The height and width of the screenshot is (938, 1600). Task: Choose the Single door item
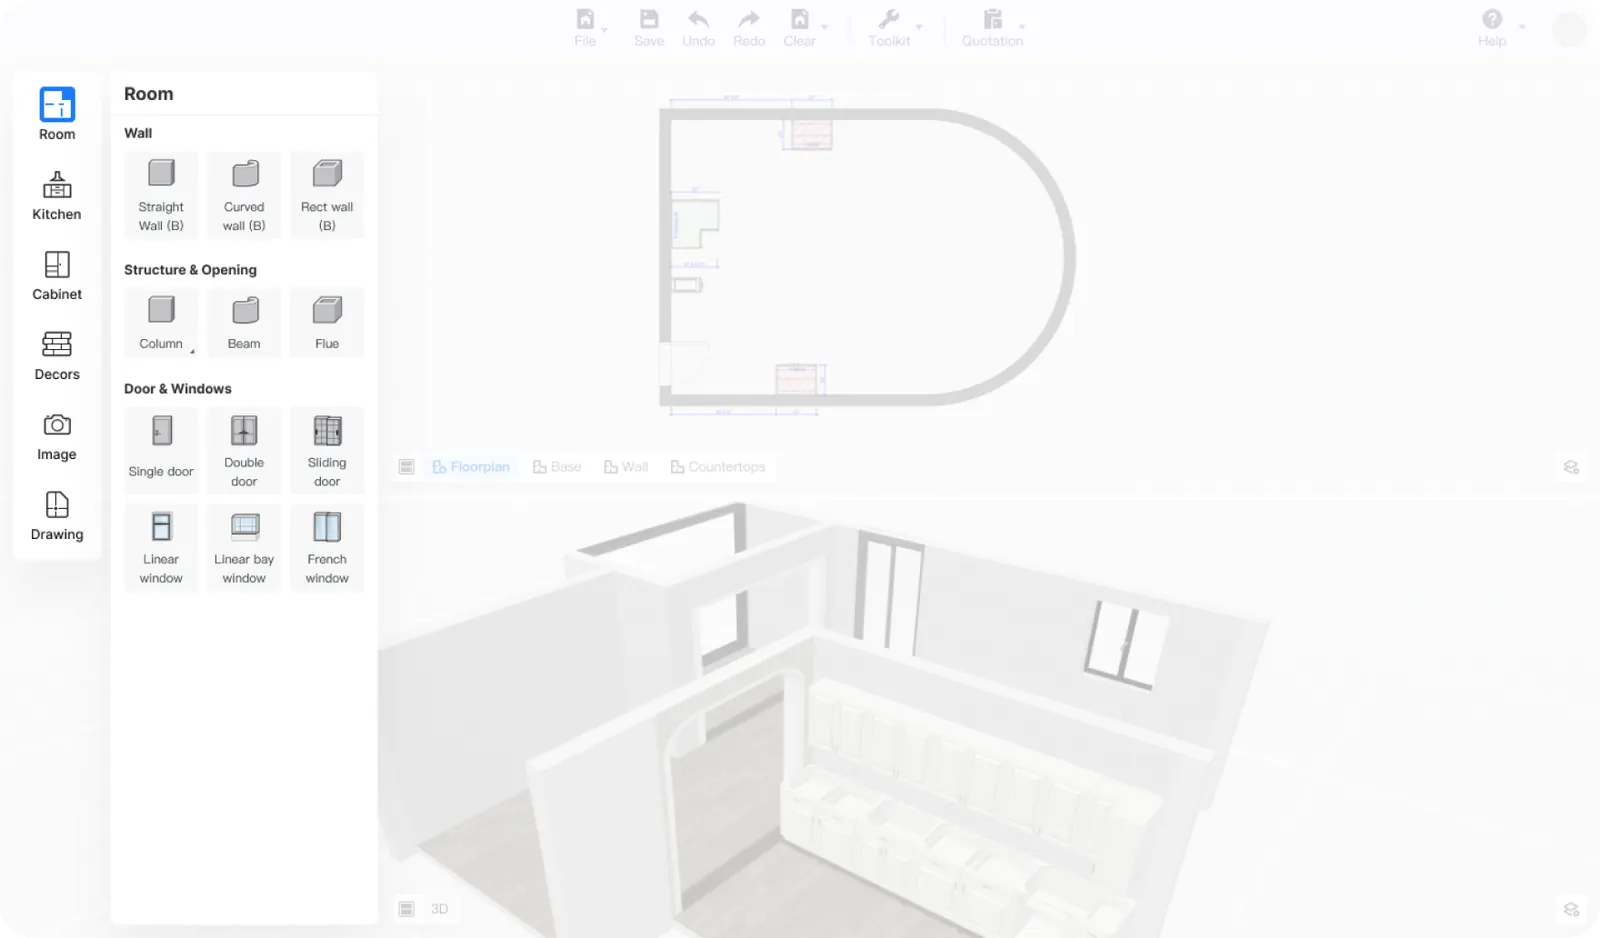pyautogui.click(x=161, y=449)
